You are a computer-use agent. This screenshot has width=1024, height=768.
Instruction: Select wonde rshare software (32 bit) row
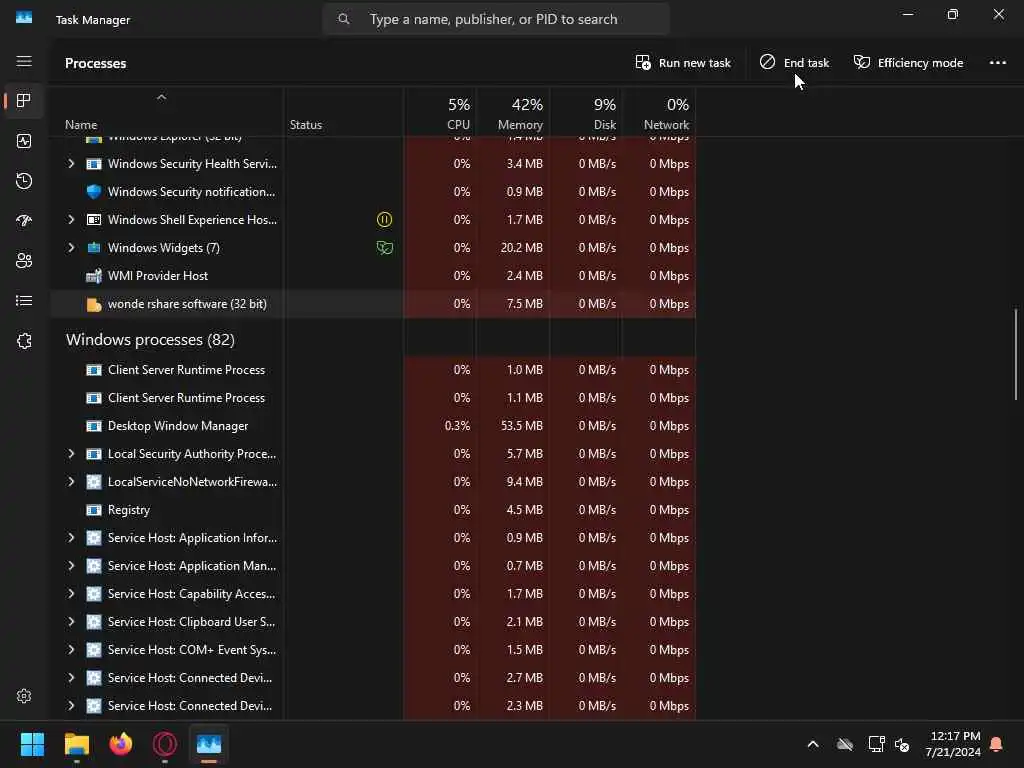point(373,304)
